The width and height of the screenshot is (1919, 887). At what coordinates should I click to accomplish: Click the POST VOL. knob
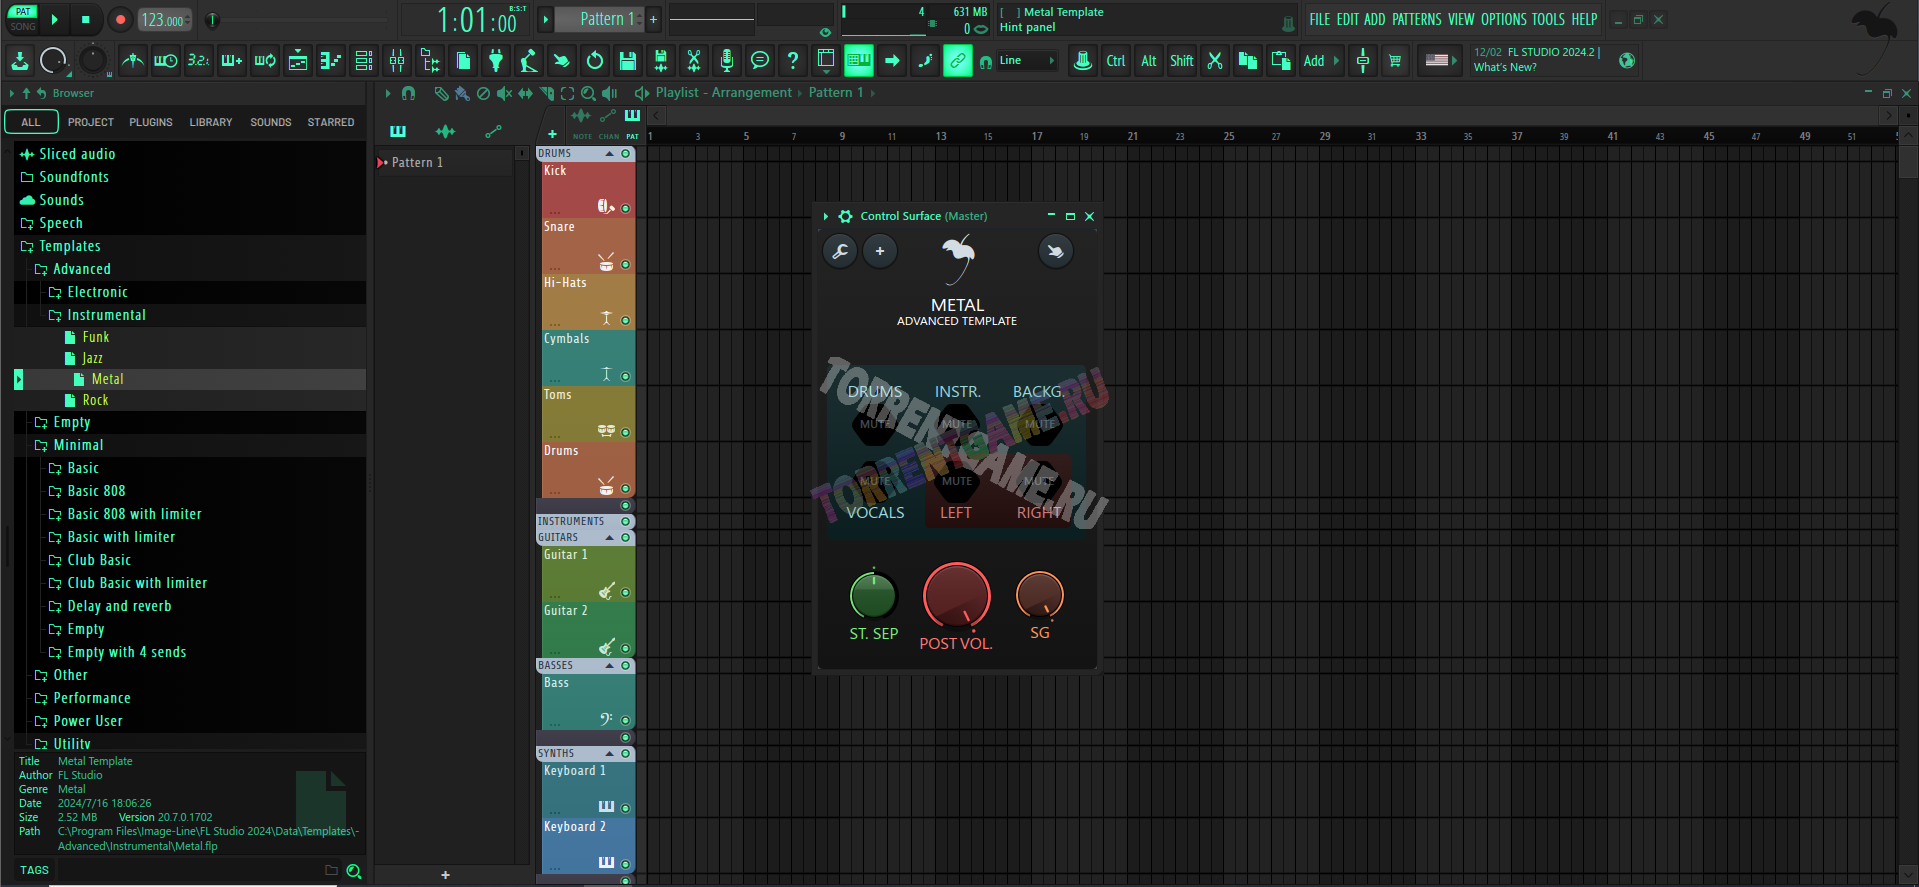click(956, 597)
